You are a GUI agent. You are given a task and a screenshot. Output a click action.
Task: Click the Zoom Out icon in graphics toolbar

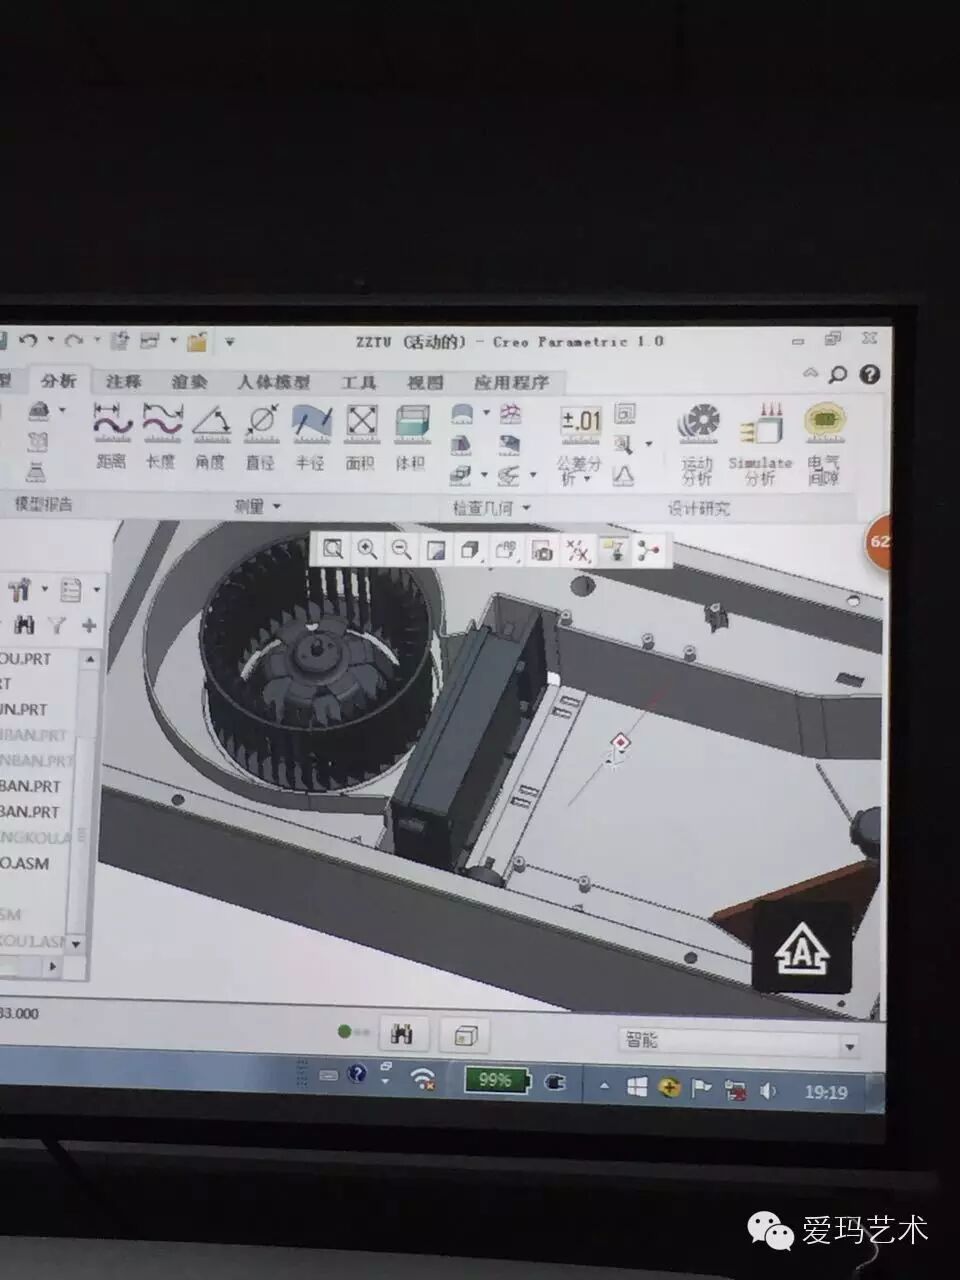click(401, 549)
